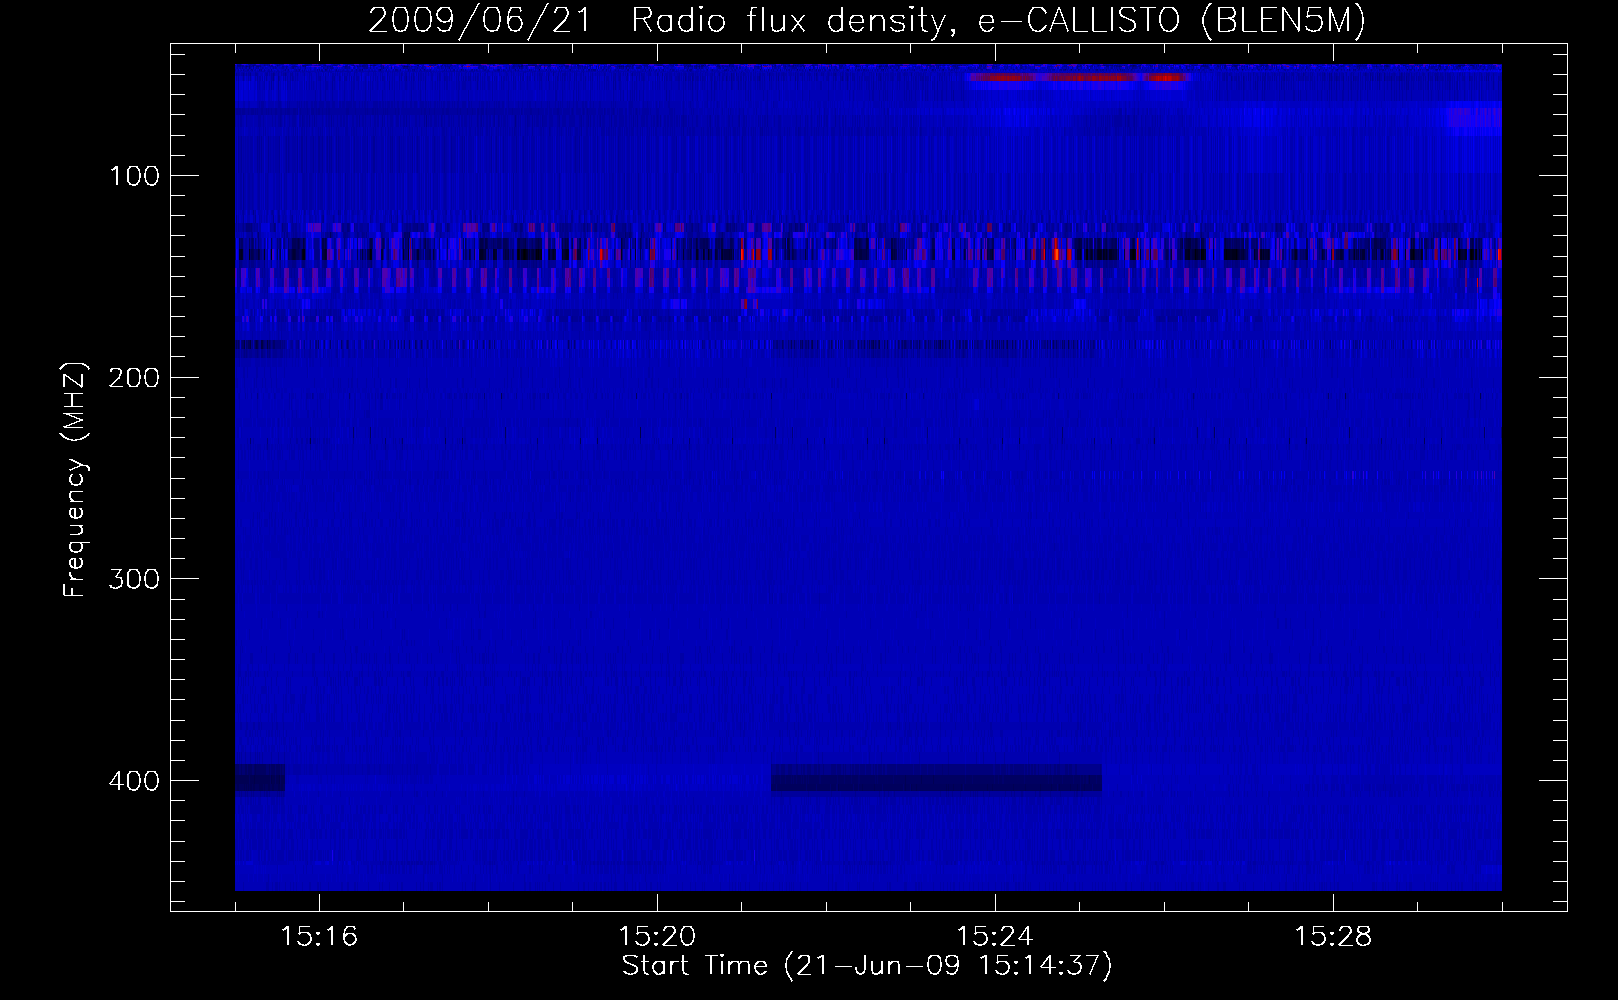Screen dimensions: 1618x1000
Task: Click the long dark band at 400 MHz
Action: click(936, 778)
